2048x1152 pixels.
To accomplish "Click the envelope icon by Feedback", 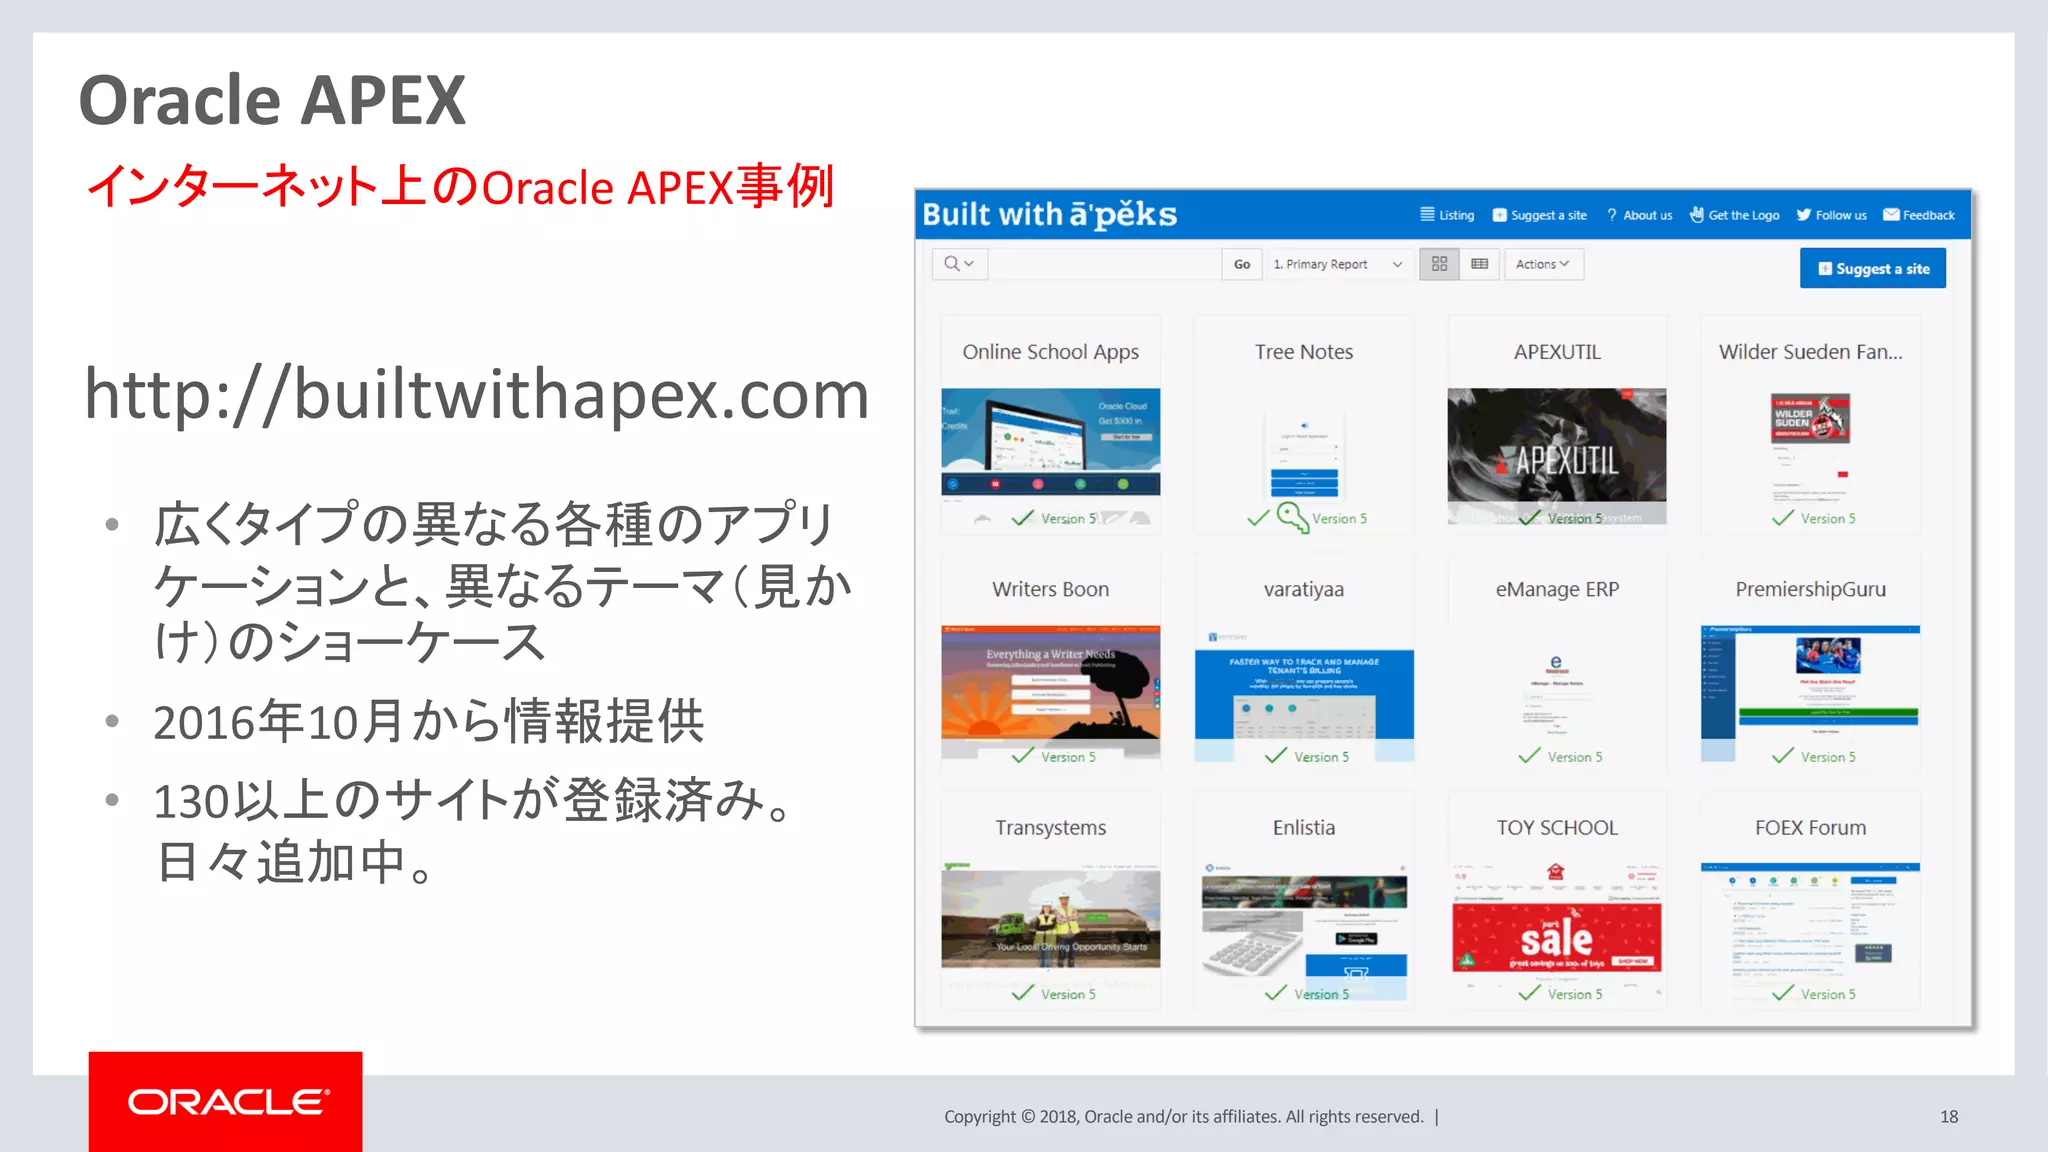I will [x=1891, y=215].
